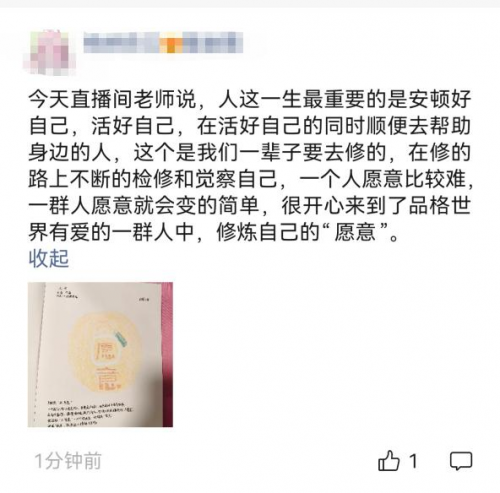Select post line starting 今天直播间老师说
Image resolution: width=500 pixels, height=493 pixels.
coord(250,99)
